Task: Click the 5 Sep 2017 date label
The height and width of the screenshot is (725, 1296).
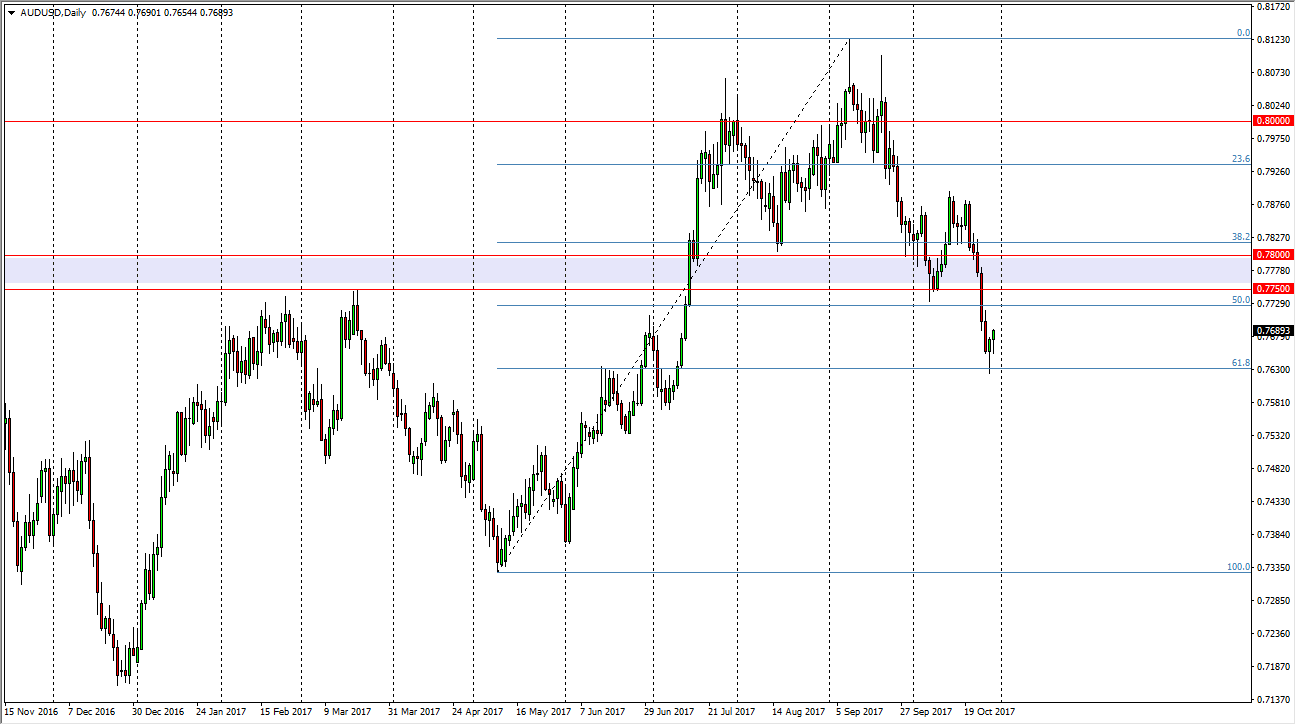Action: point(860,712)
